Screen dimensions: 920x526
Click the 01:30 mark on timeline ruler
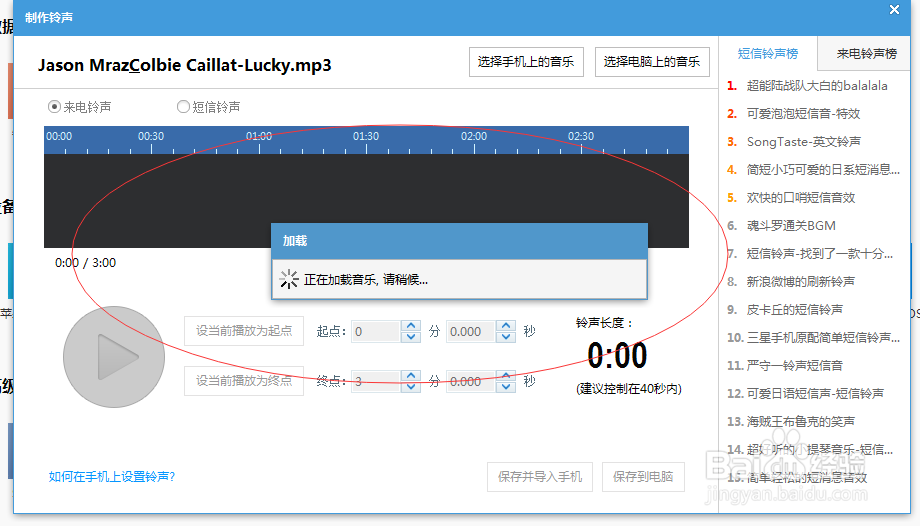pyautogui.click(x=366, y=136)
